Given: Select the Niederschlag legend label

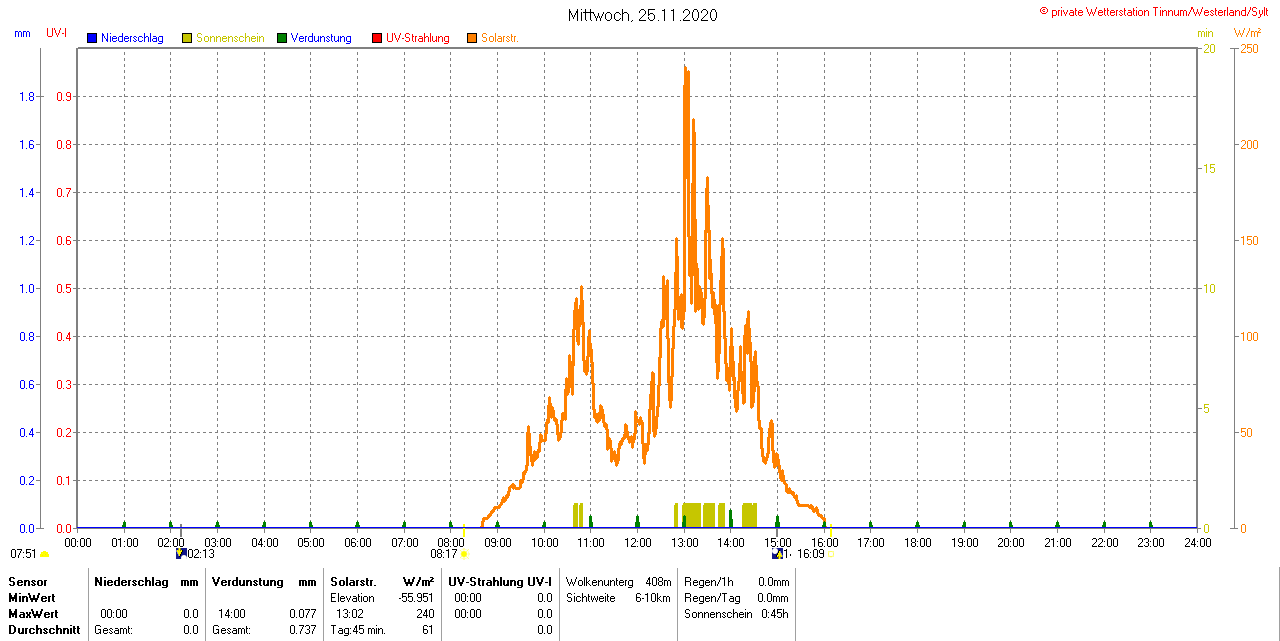Looking at the screenshot, I should [132, 38].
